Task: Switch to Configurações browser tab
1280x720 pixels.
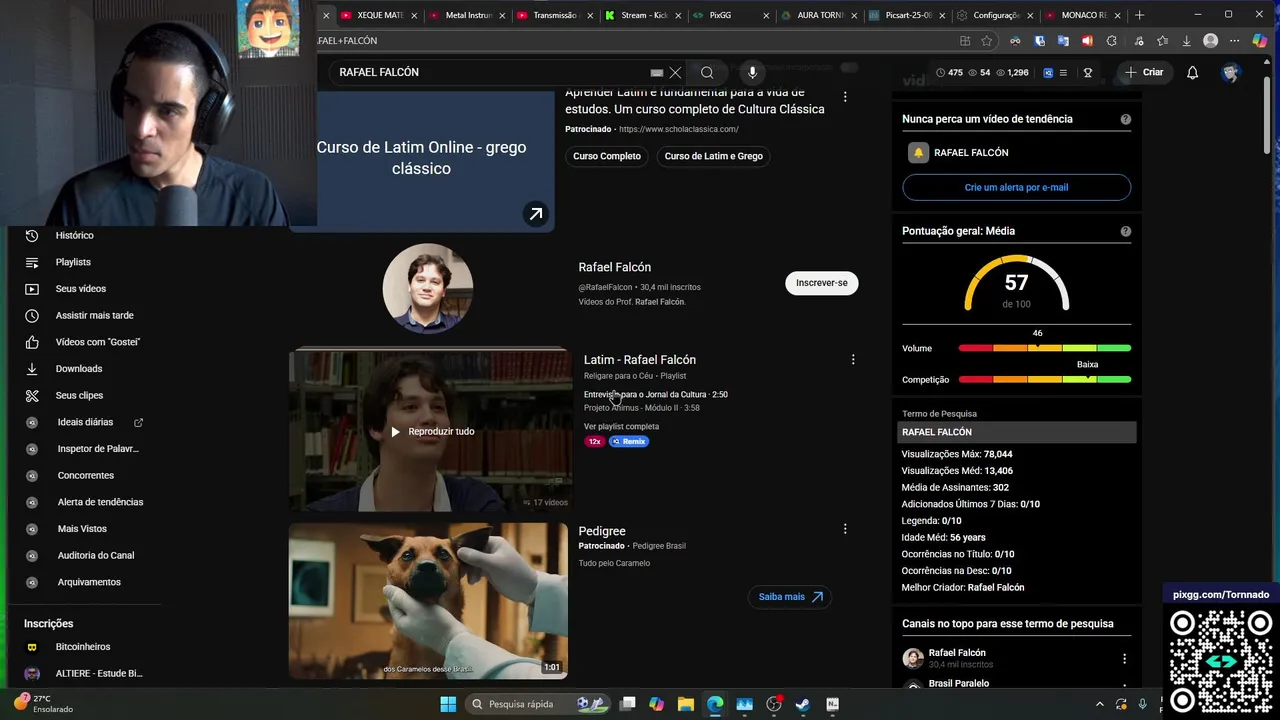Action: pyautogui.click(x=995, y=15)
